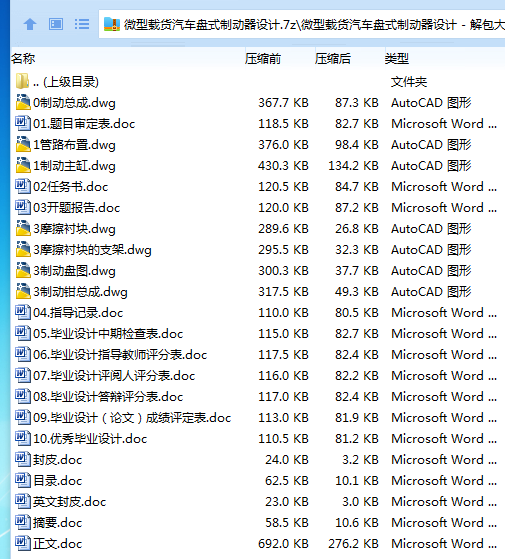
Task: Switch to the large icons view button
Action: pos(56,24)
